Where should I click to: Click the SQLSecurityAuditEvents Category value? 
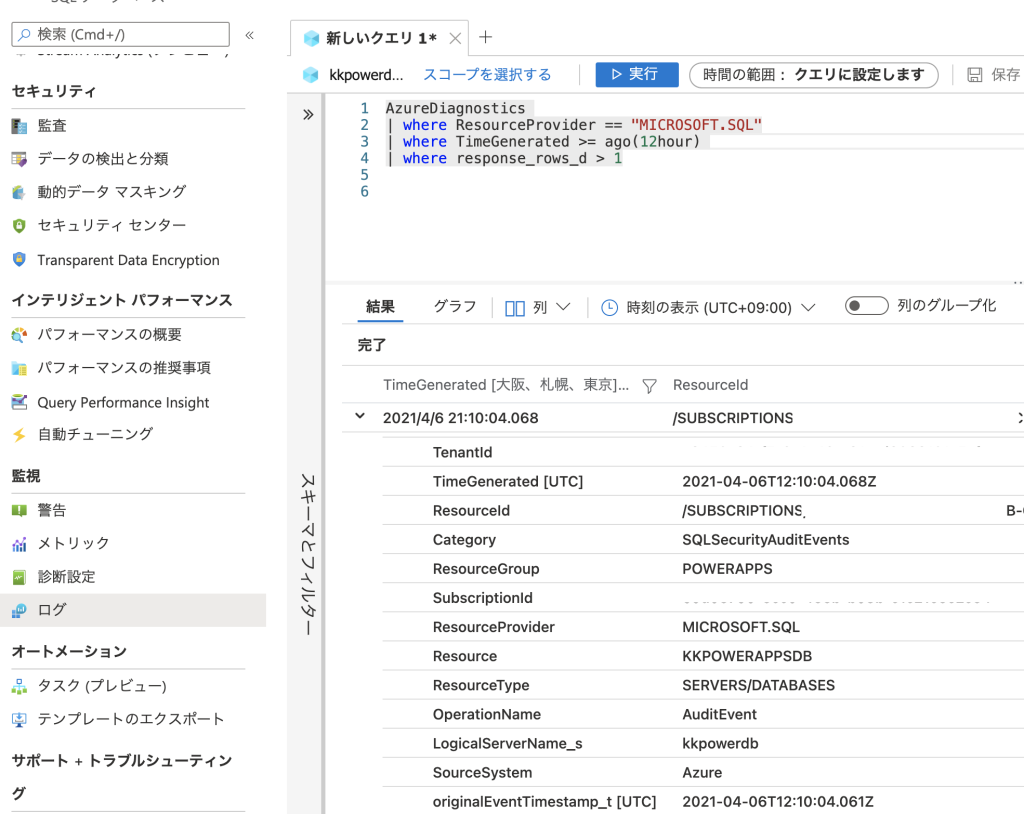coord(765,540)
